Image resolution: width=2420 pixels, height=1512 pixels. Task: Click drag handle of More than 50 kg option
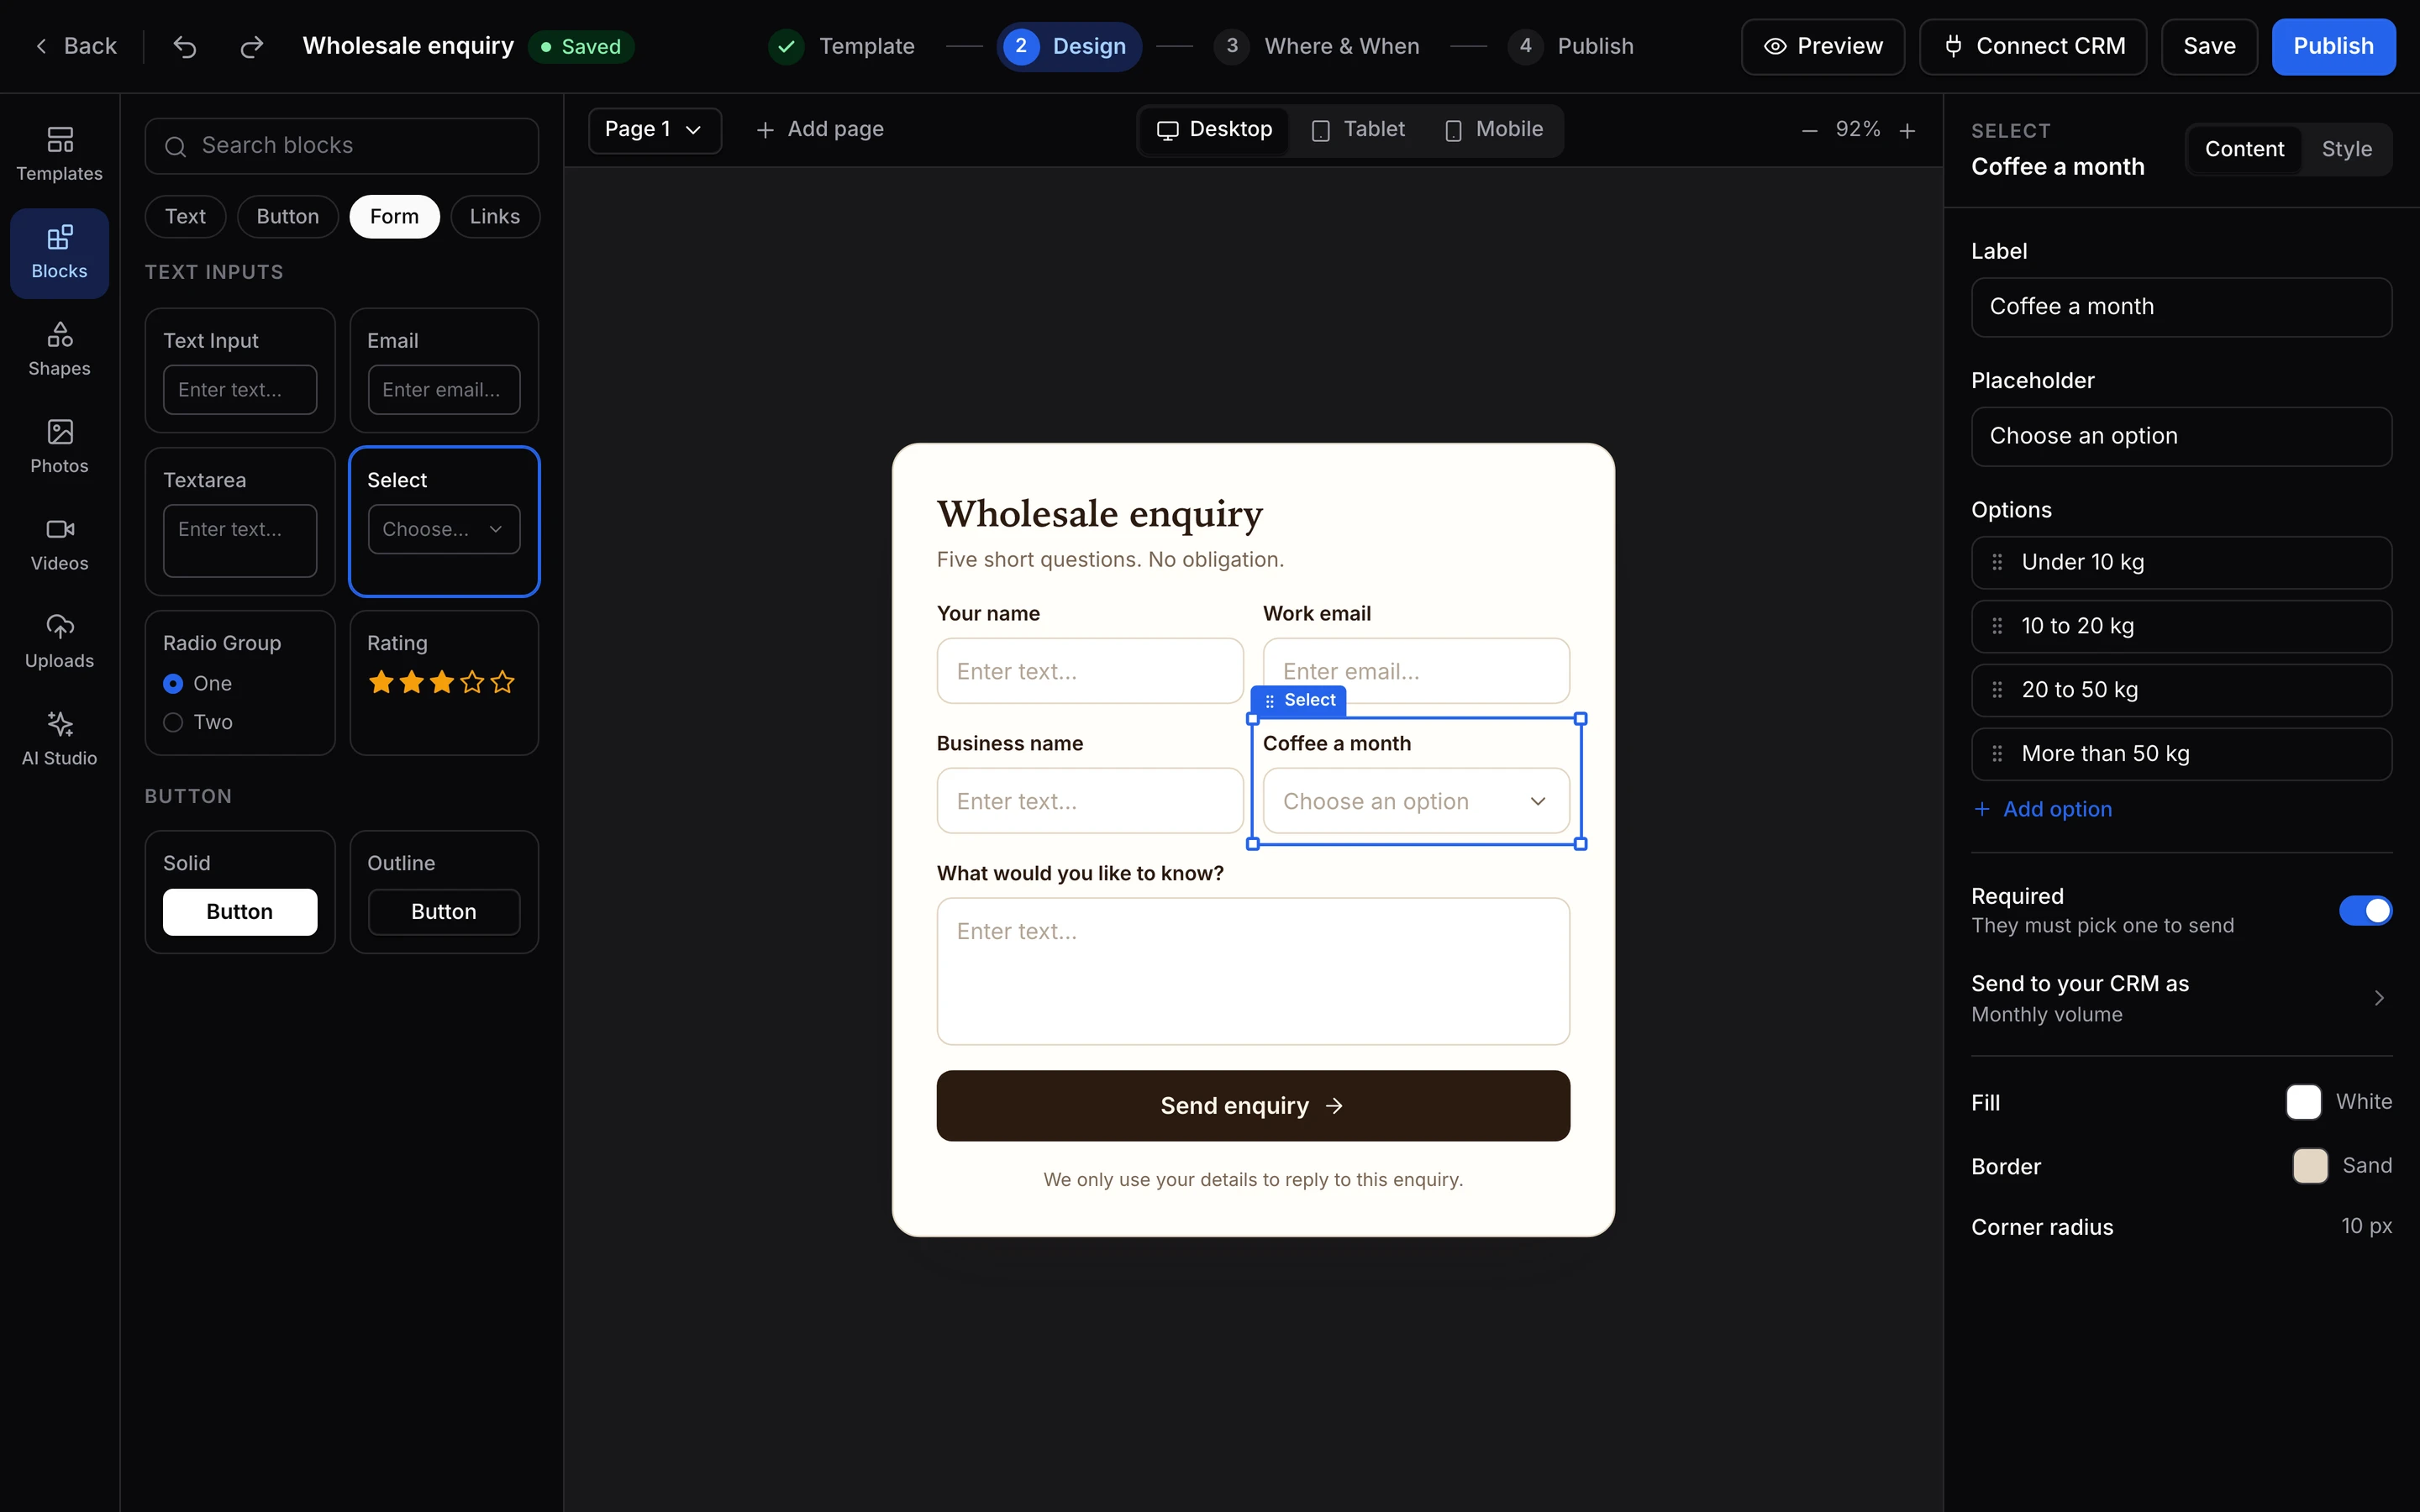point(1997,754)
